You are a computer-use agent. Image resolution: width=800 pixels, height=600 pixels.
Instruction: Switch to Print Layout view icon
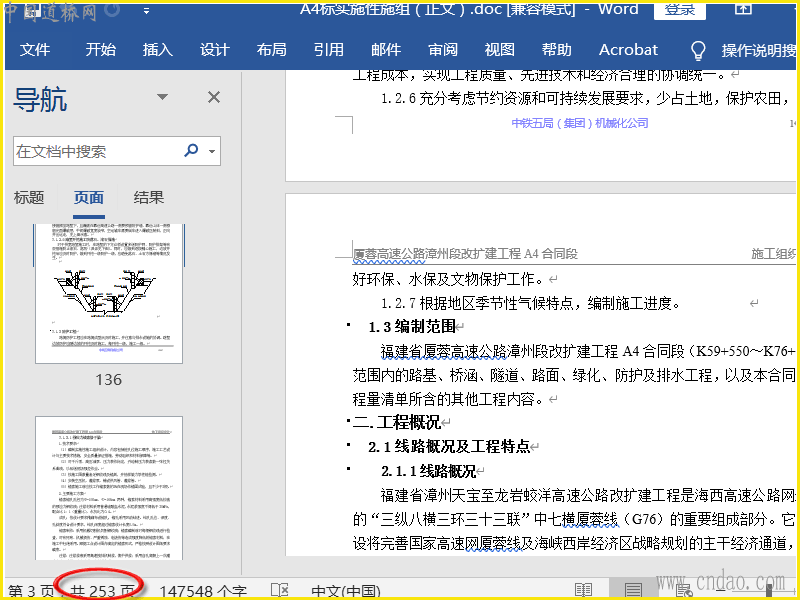[x=633, y=590]
